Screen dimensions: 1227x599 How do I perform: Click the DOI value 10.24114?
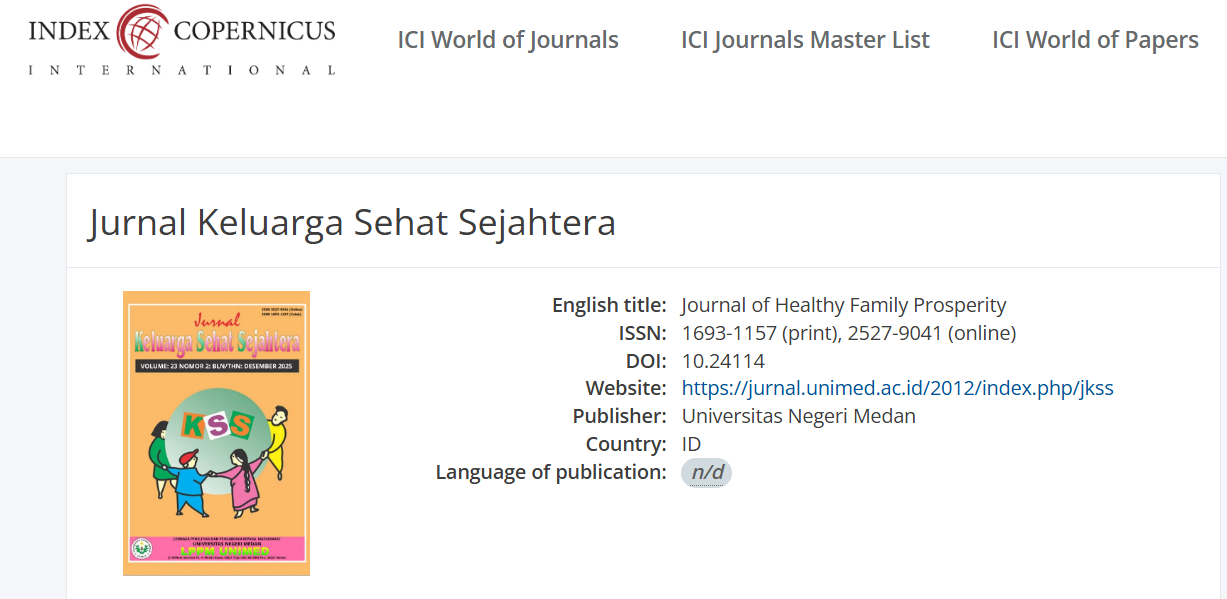[723, 361]
